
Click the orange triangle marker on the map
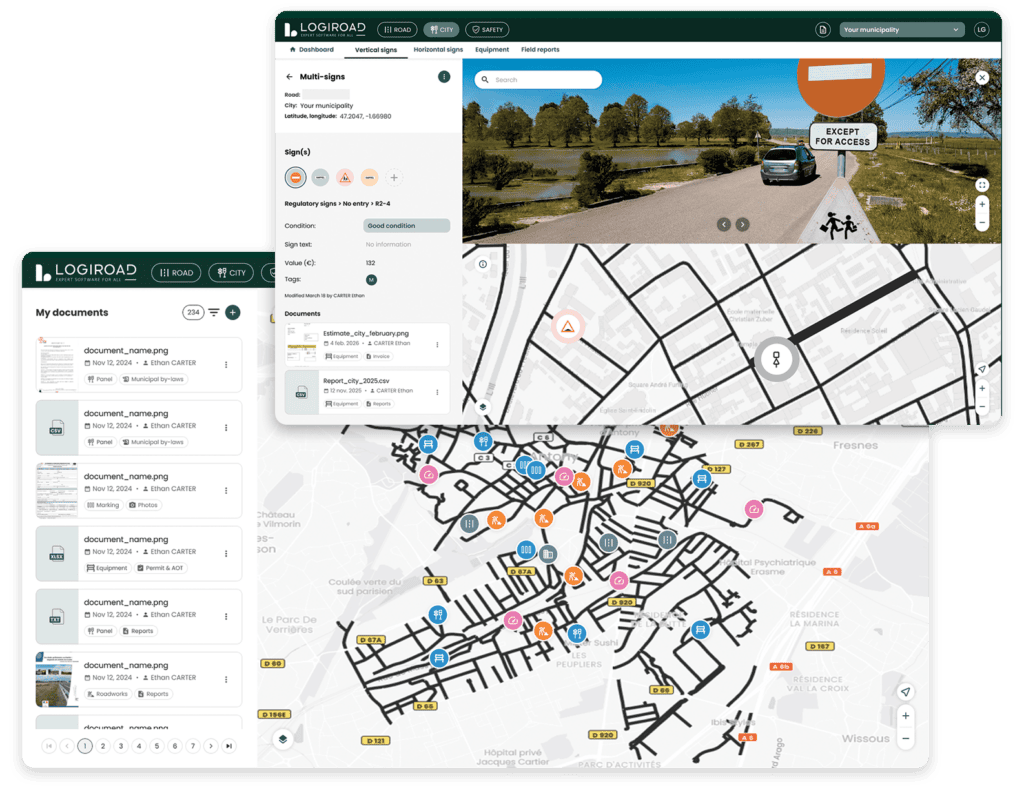[568, 326]
